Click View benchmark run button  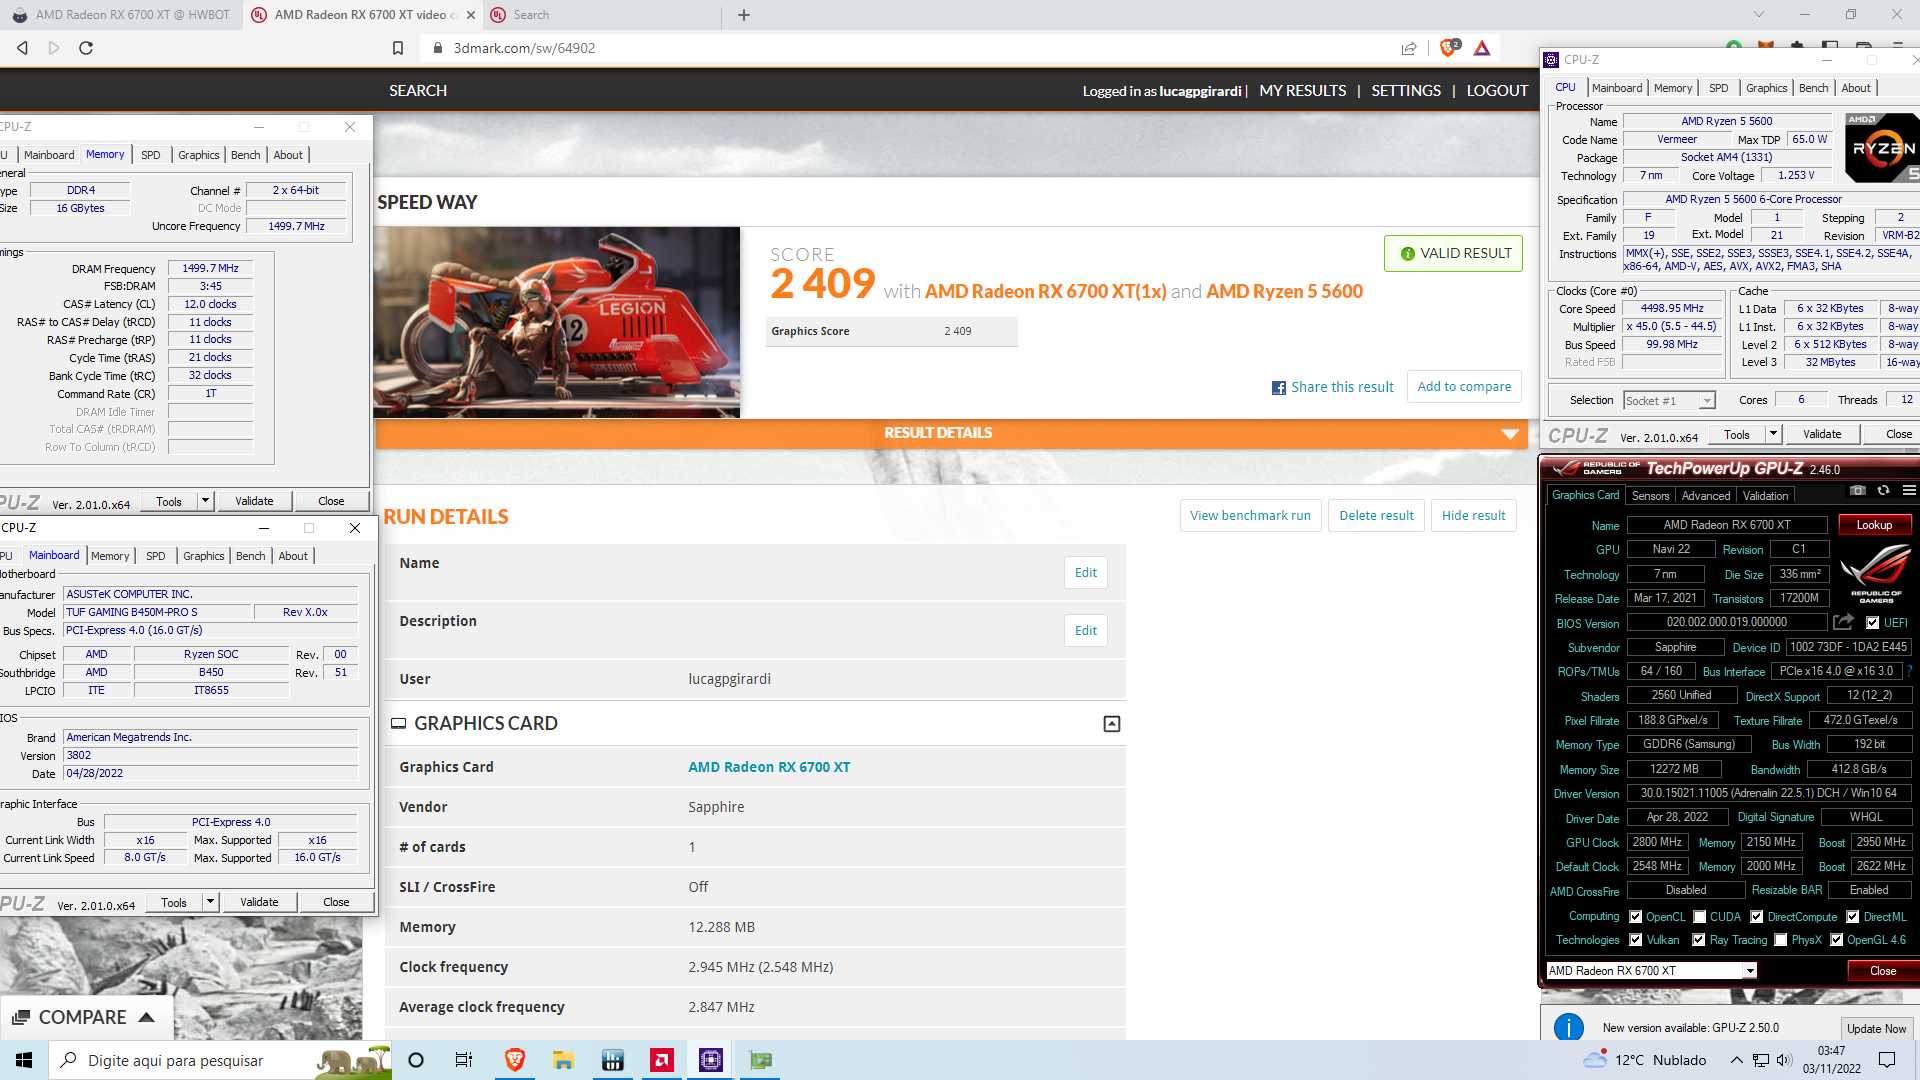pos(1250,516)
